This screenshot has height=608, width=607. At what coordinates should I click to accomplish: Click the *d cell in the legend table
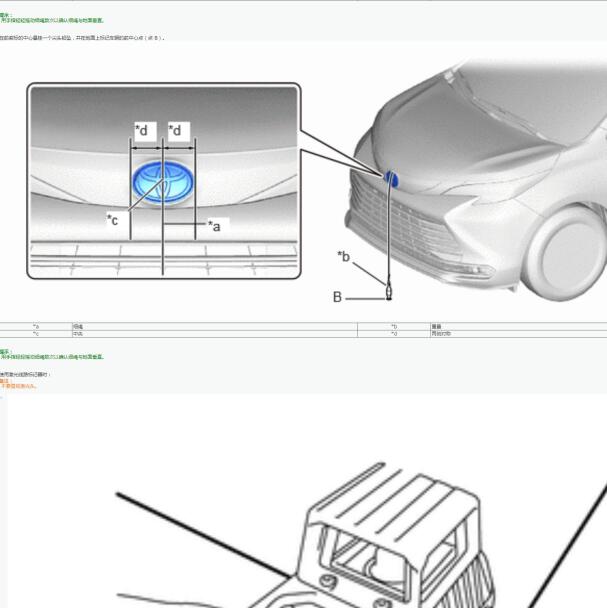click(394, 333)
